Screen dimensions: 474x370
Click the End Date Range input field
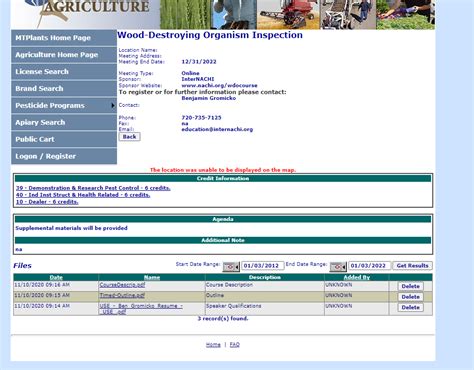point(369,266)
